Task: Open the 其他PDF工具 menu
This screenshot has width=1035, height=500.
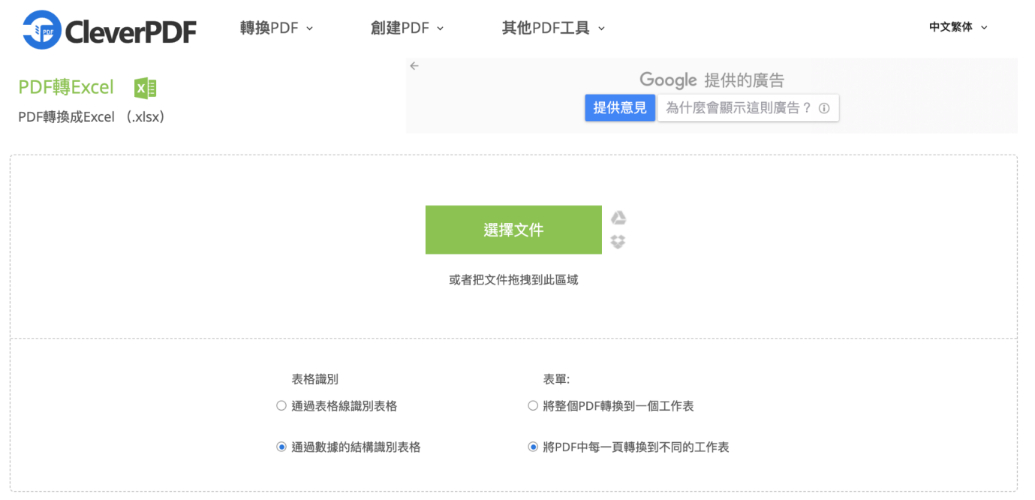Action: click(553, 28)
